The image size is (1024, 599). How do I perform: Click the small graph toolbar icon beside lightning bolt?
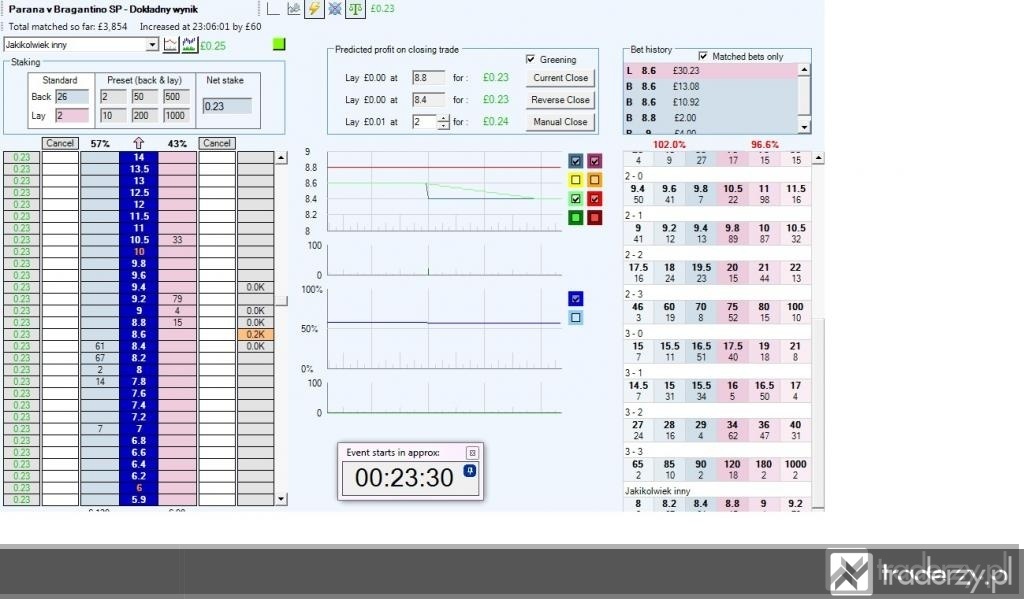click(x=294, y=8)
